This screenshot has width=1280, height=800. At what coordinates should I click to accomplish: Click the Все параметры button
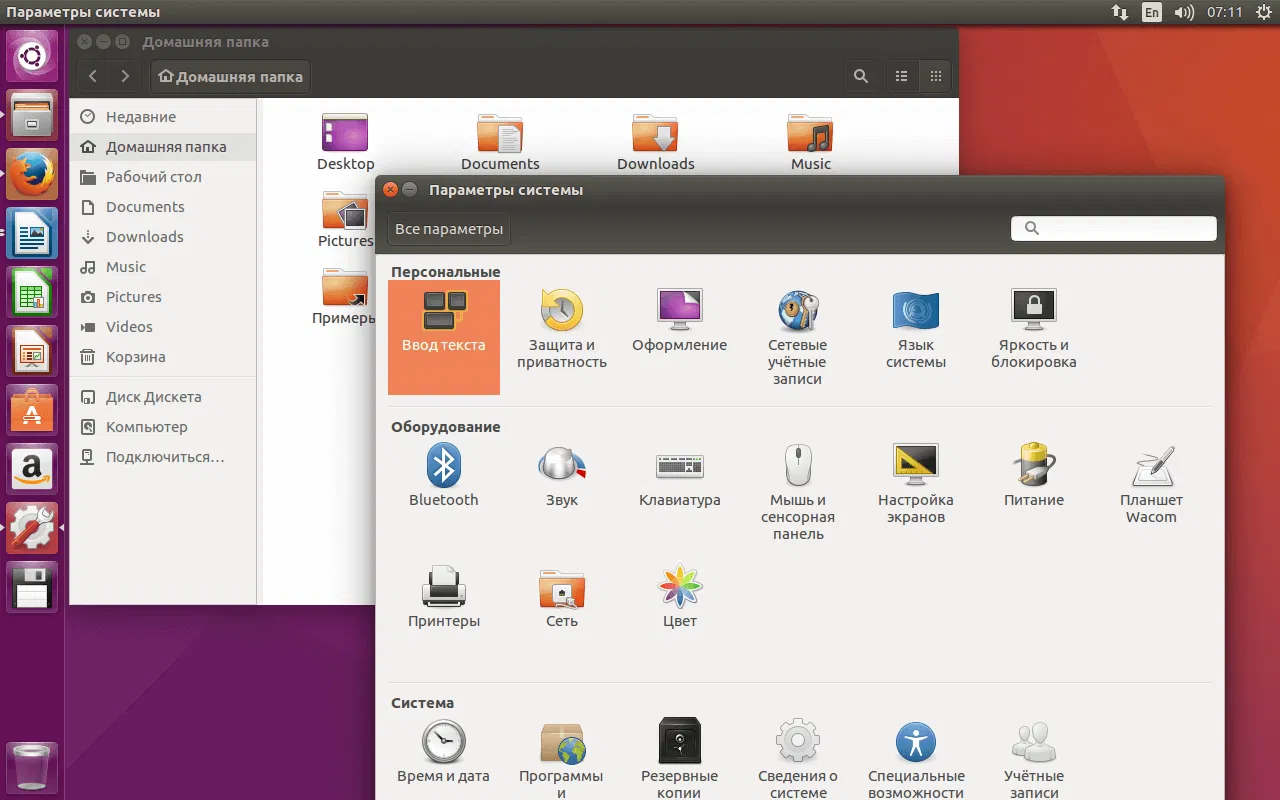pos(447,228)
